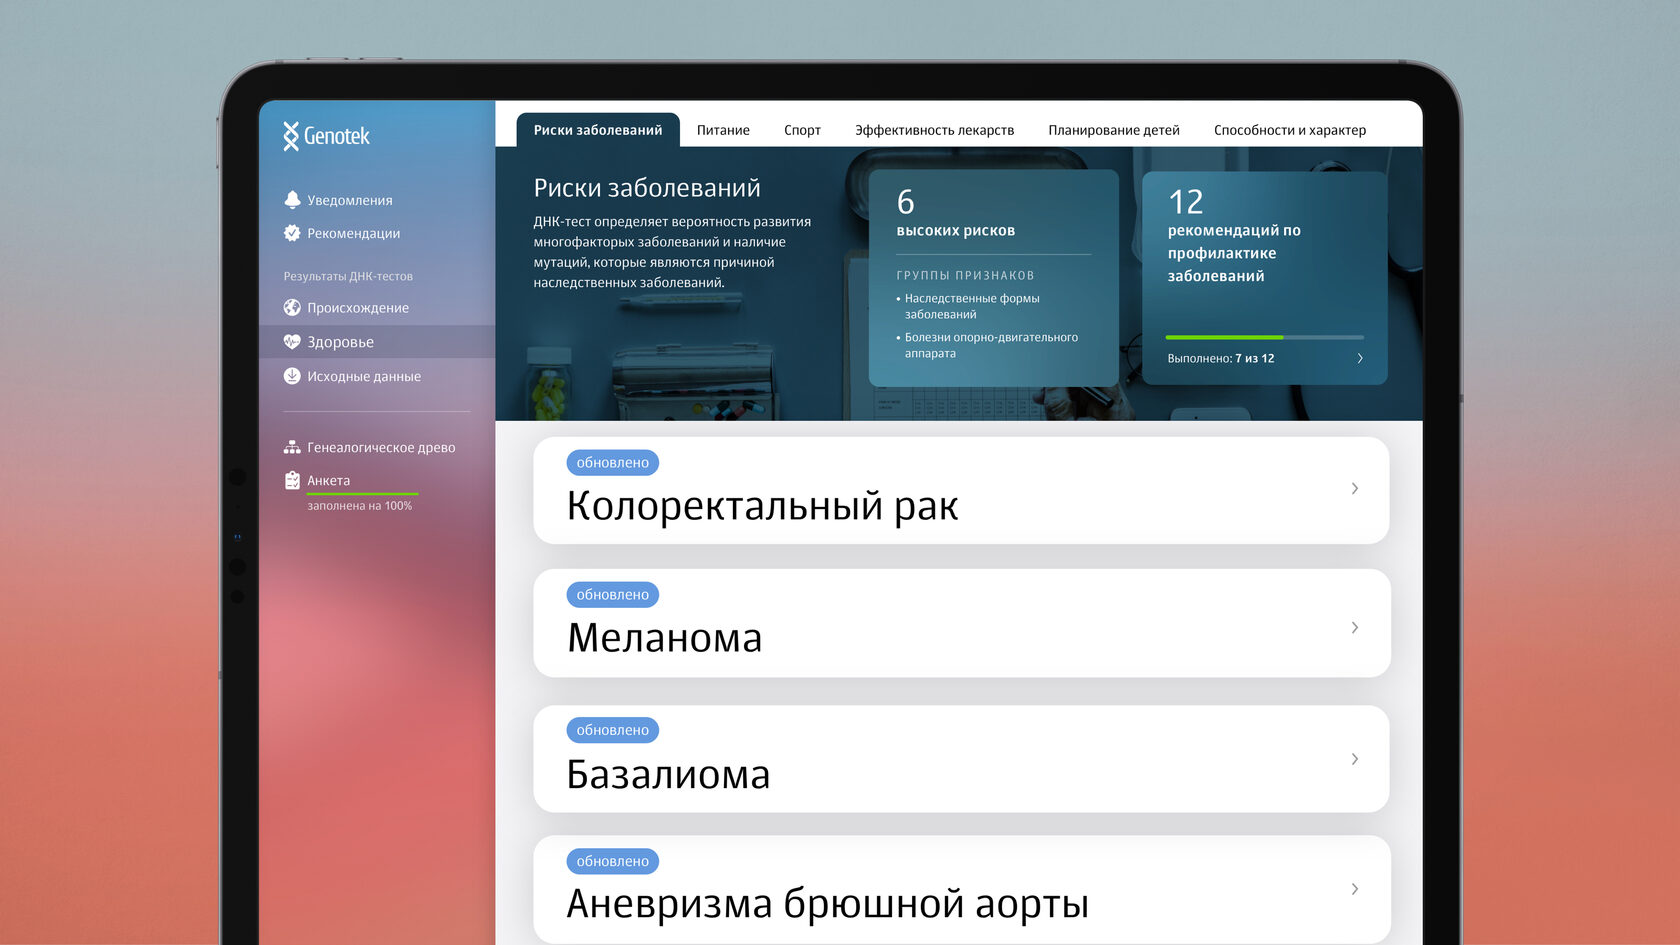This screenshot has width=1680, height=945.
Task: Click the recommendations progress bar
Action: (1264, 337)
